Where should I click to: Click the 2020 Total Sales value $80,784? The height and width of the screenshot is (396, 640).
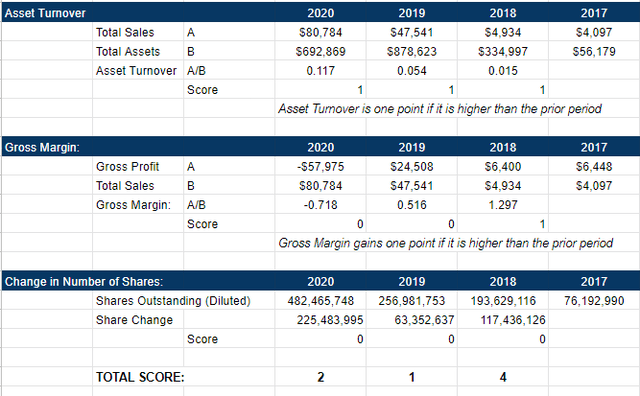[320, 32]
